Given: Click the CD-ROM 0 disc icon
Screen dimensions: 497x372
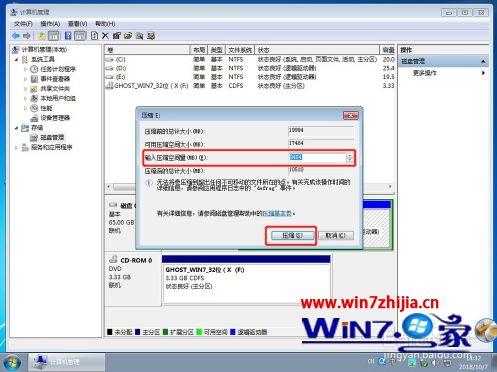Looking at the screenshot, I should [x=113, y=259].
